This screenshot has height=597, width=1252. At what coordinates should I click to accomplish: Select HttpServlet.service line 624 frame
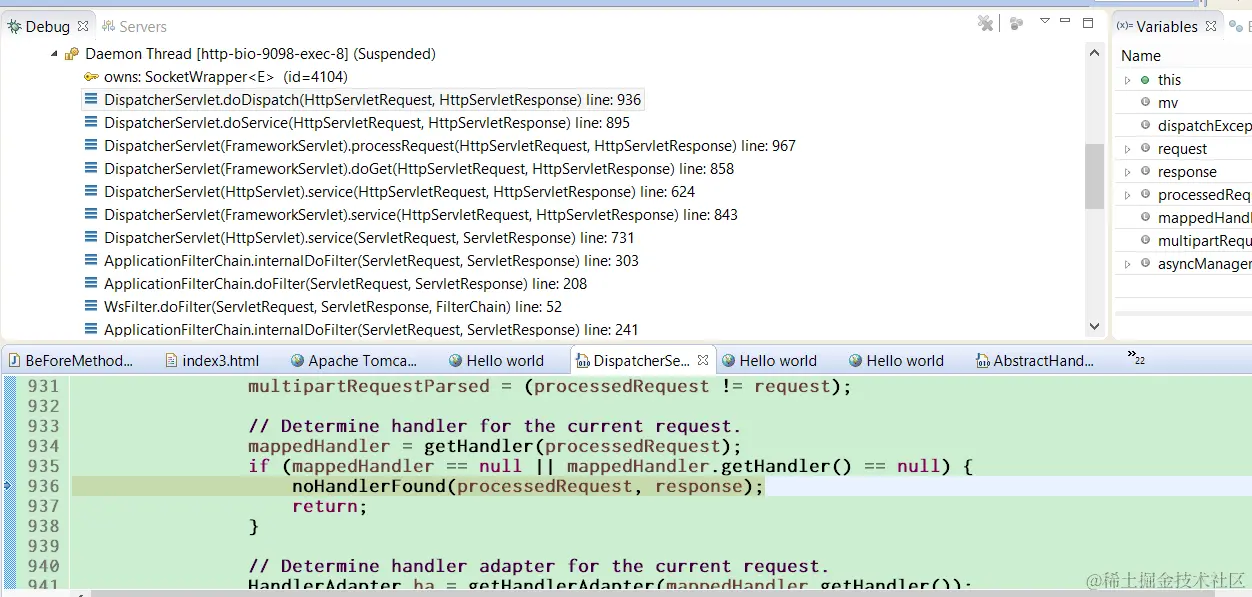(x=399, y=192)
